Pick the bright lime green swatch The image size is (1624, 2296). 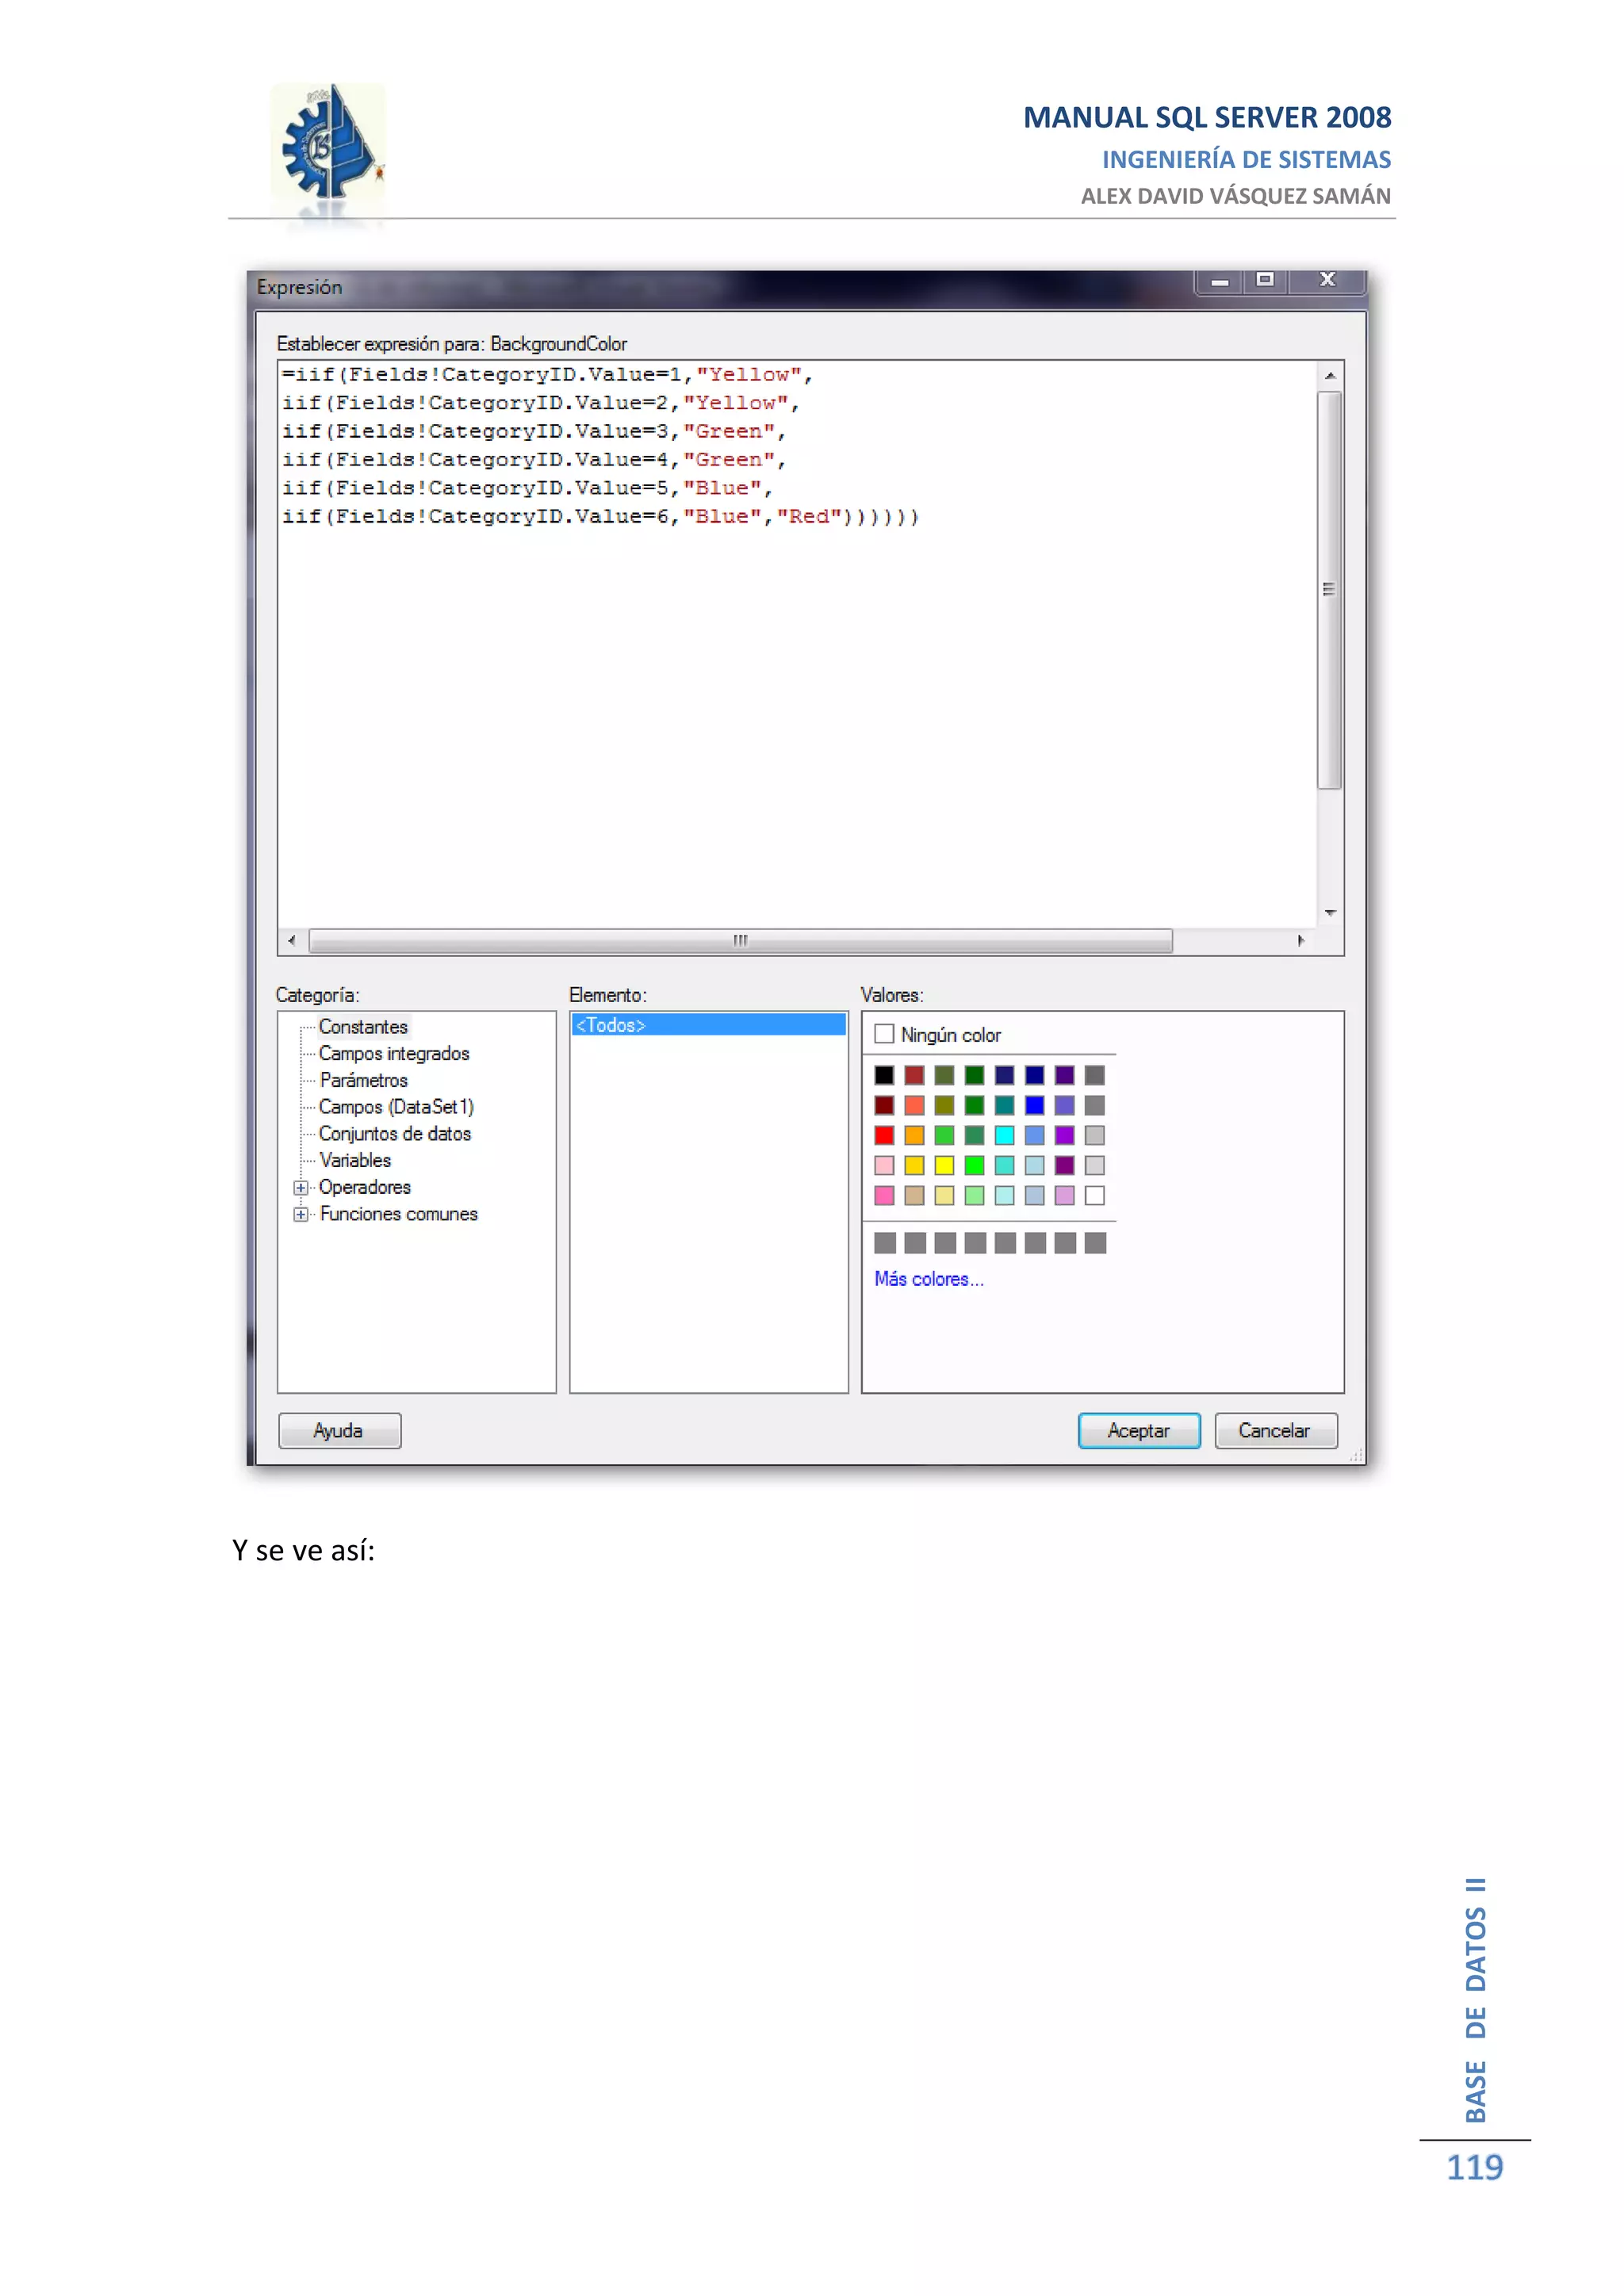pyautogui.click(x=974, y=1165)
